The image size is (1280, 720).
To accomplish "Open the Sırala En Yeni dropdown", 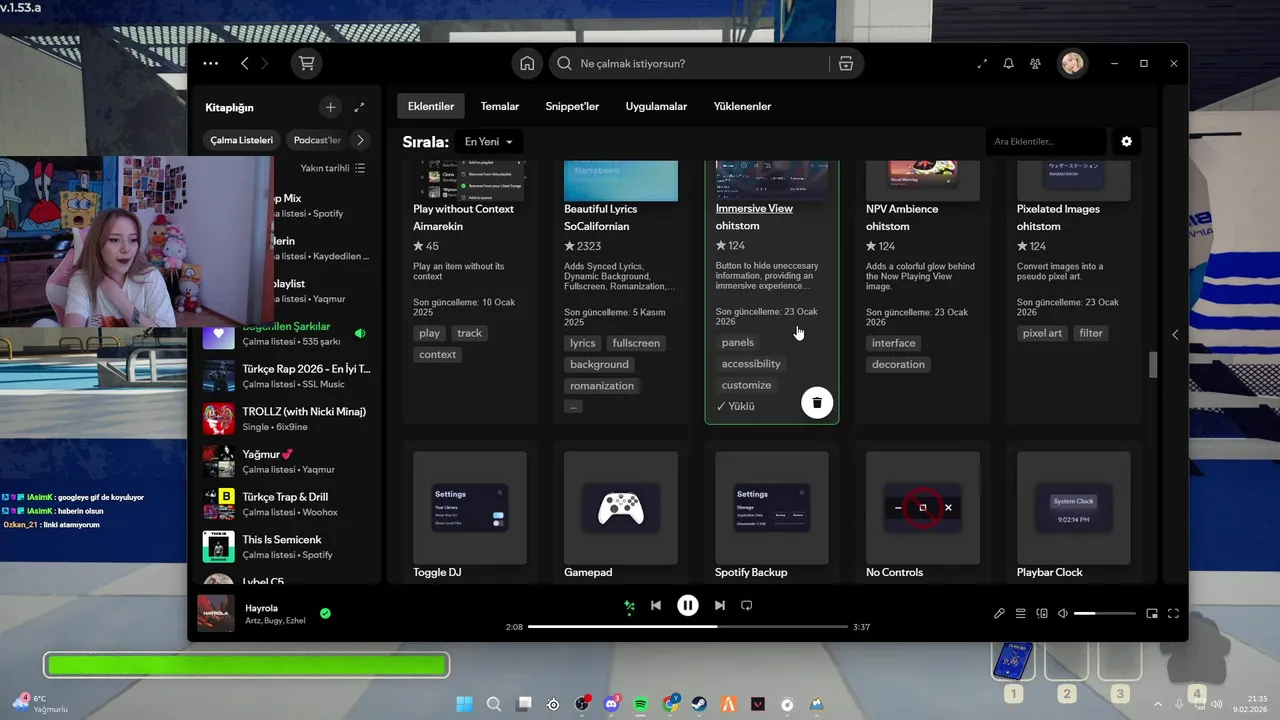I will 489,142.
